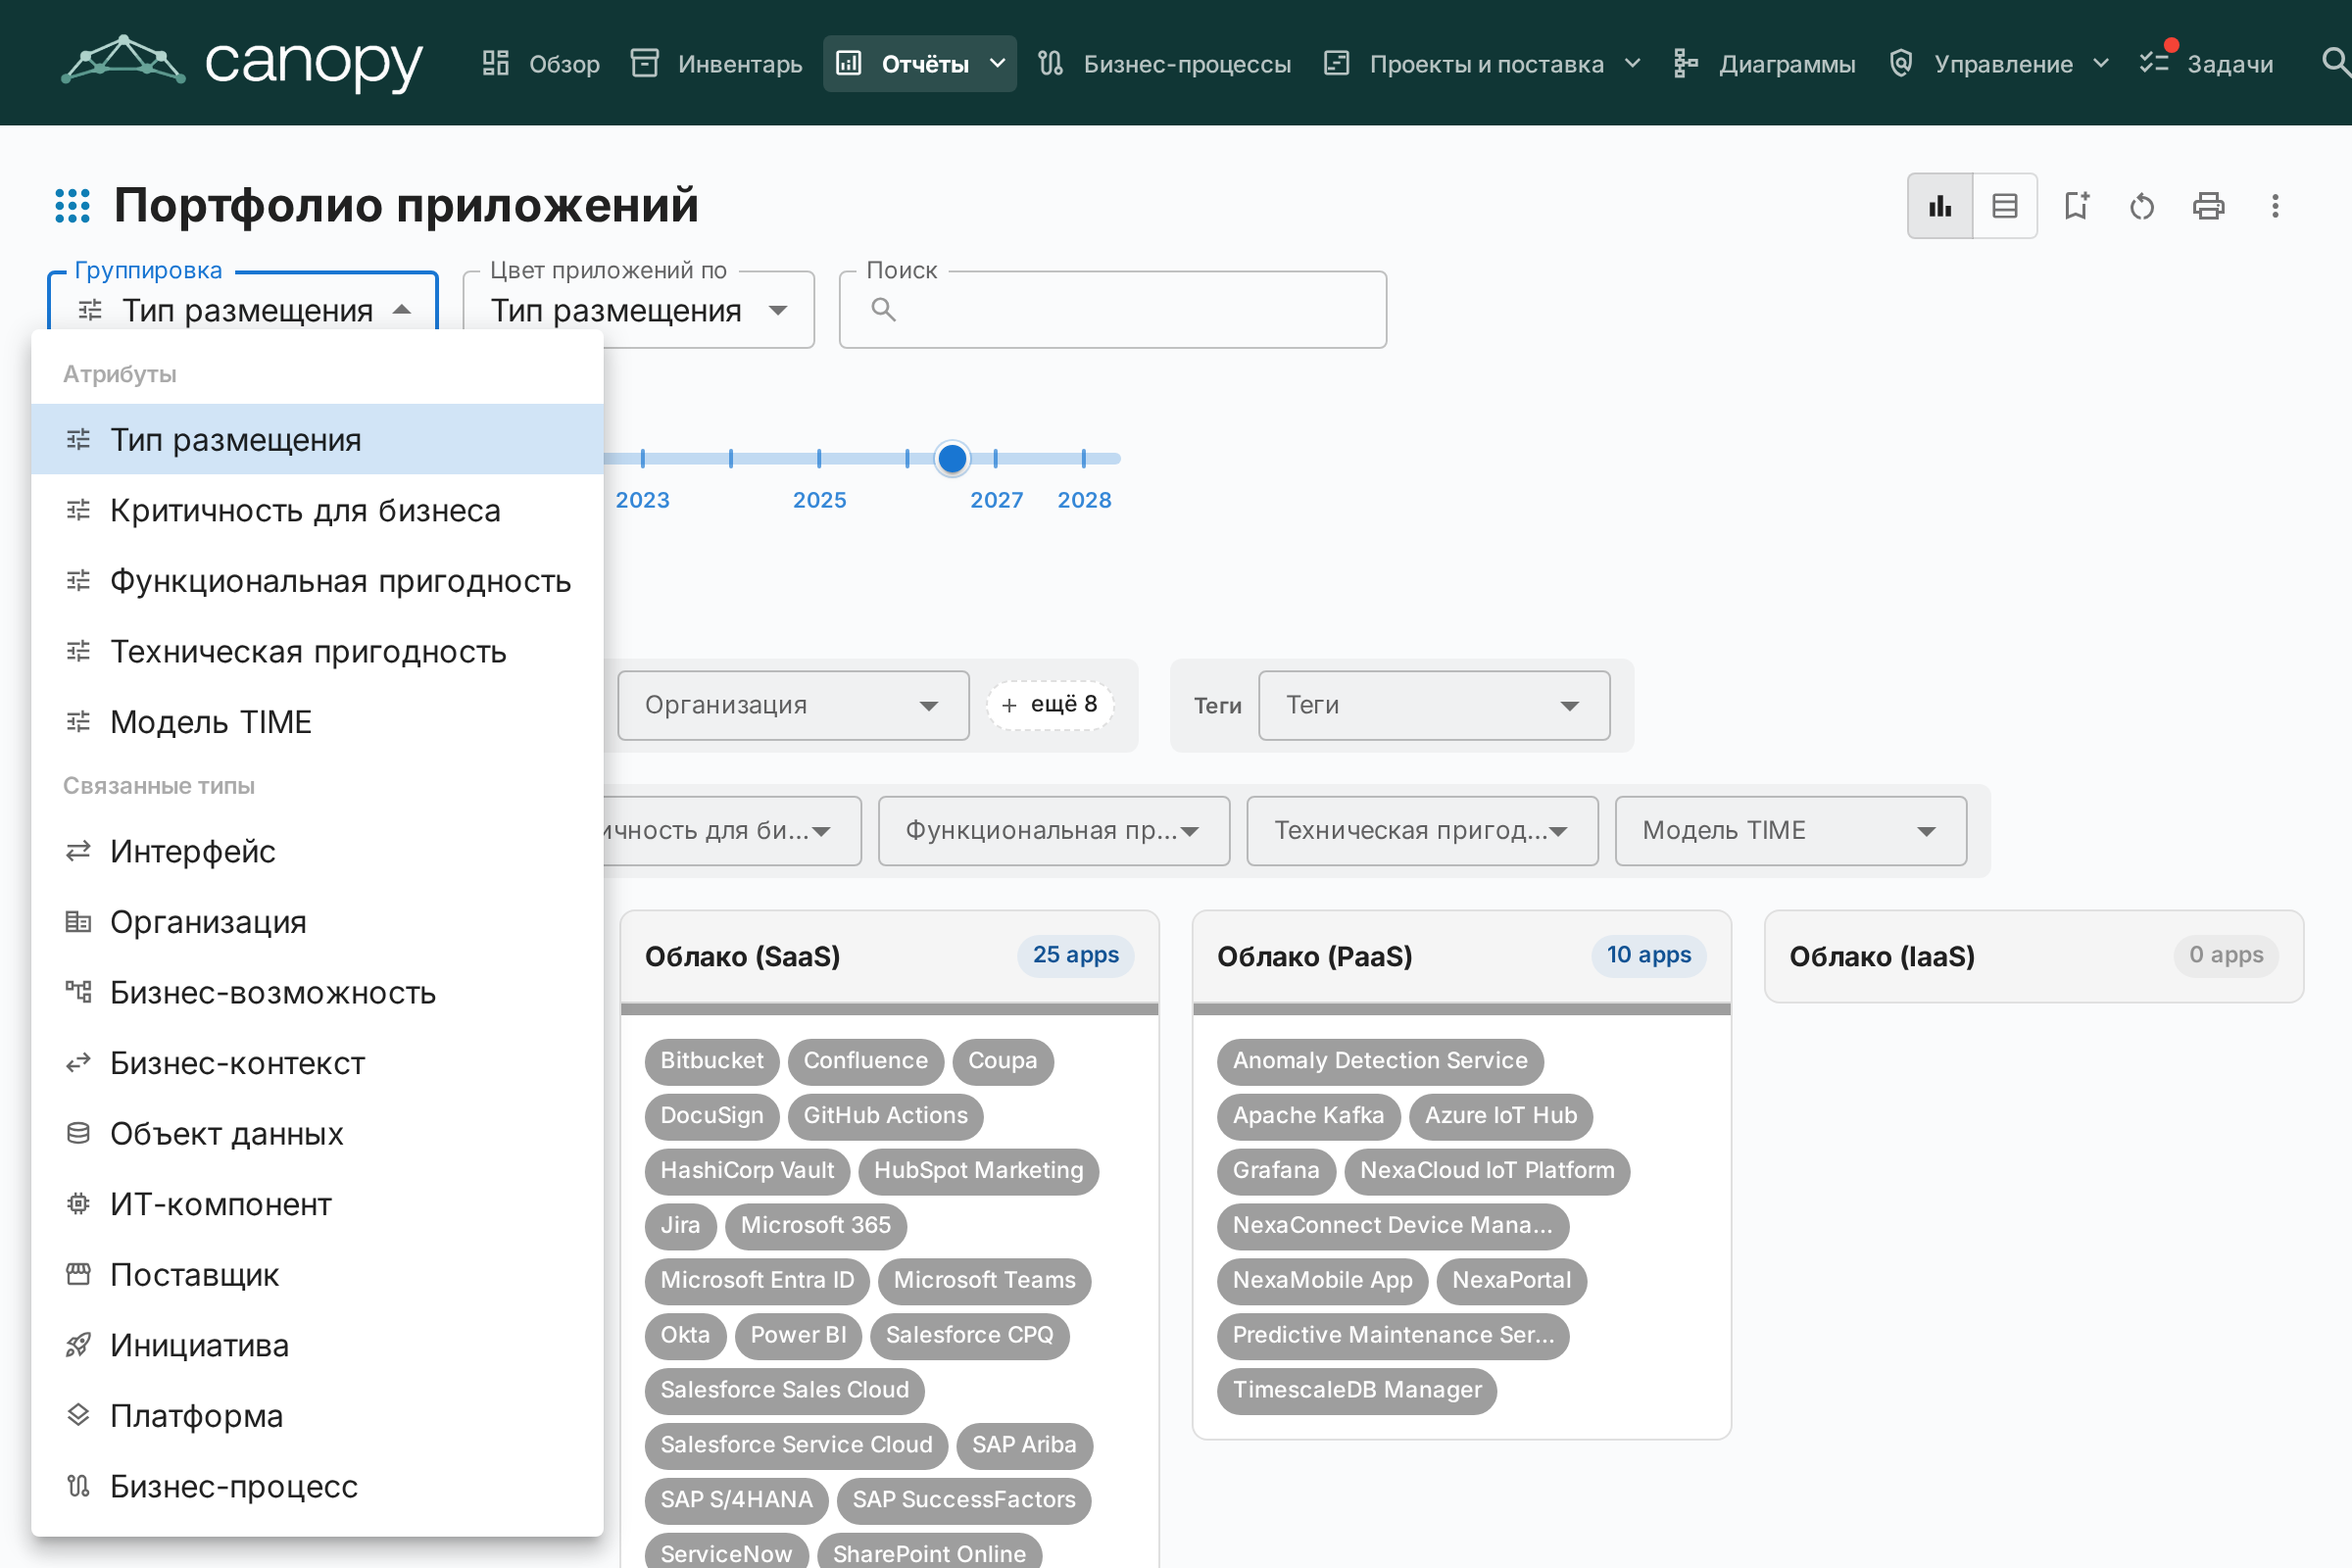Open Цвет приложений по dropdown
This screenshot has width=2352, height=1568.
638,310
